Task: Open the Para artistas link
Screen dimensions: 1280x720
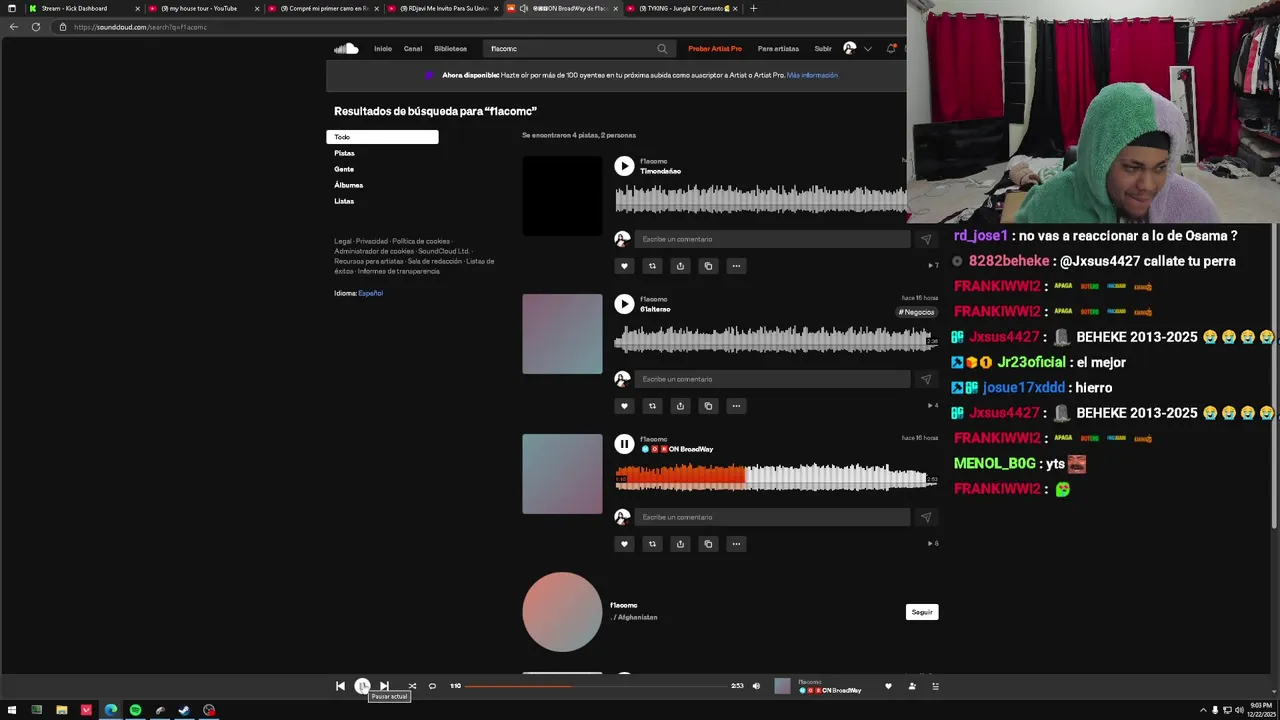Action: click(778, 48)
